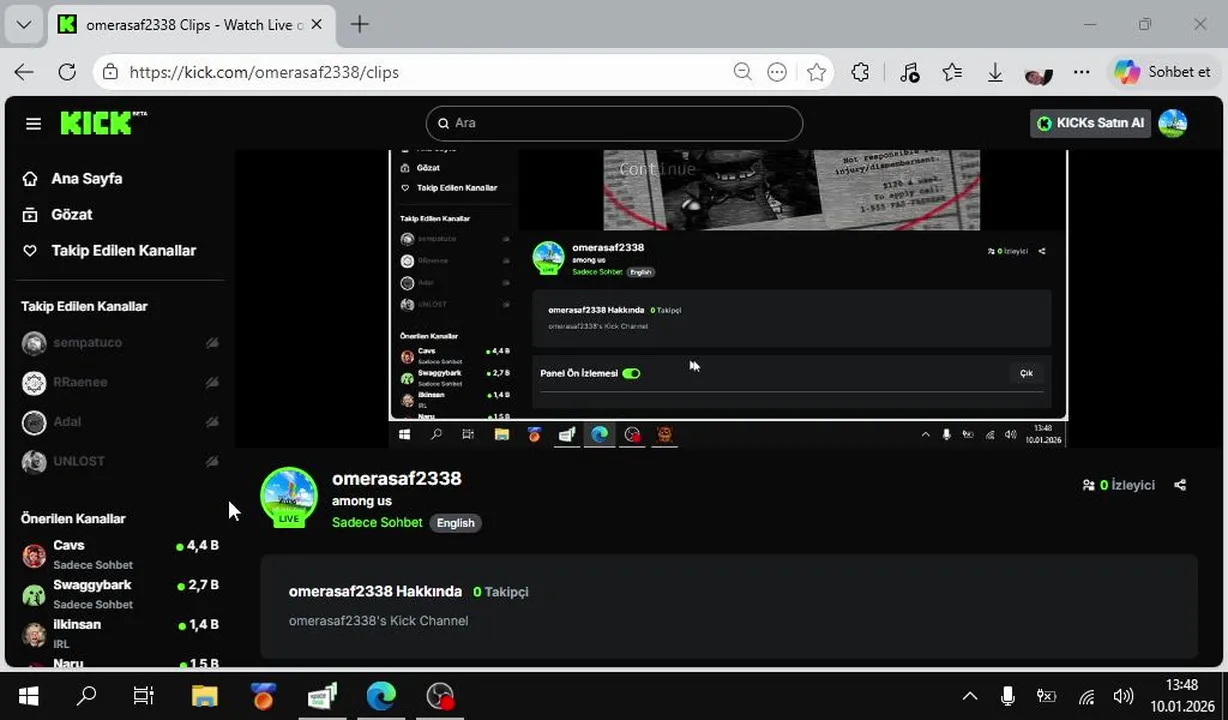Click omerasaf2338 Hakkında heading
The height and width of the screenshot is (720, 1228).
click(x=375, y=592)
